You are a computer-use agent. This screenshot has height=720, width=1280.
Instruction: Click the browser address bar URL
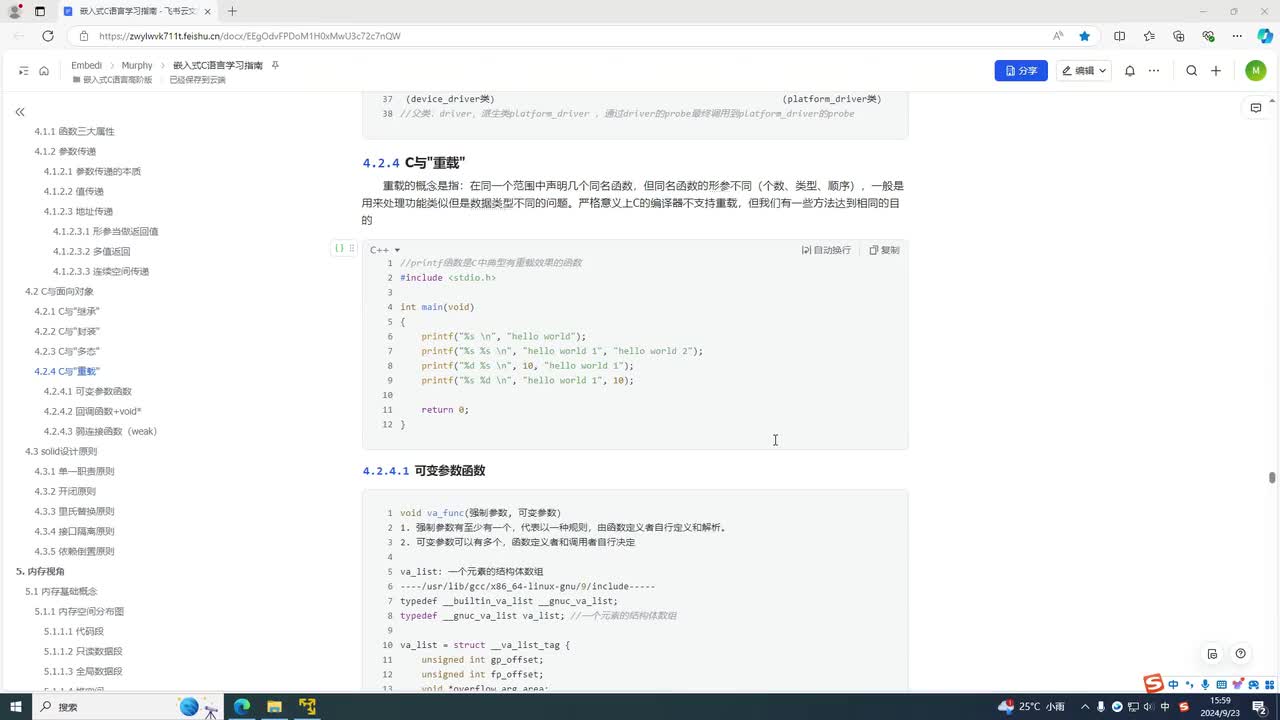pyautogui.click(x=250, y=36)
